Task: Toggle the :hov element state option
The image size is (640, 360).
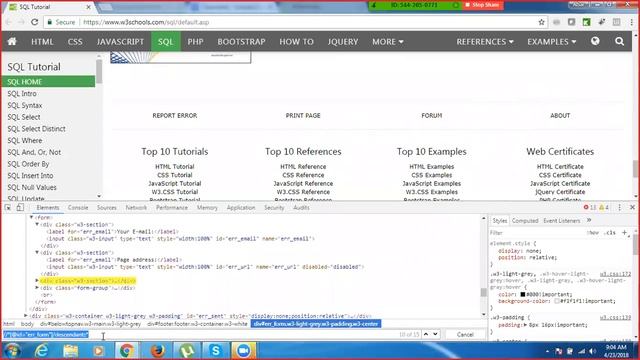Action: coord(593,232)
